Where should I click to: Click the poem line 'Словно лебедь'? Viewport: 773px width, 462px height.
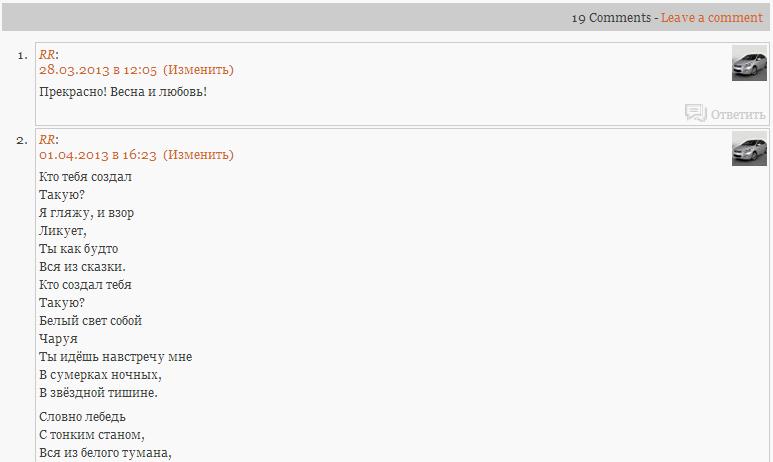pyautogui.click(x=82, y=417)
